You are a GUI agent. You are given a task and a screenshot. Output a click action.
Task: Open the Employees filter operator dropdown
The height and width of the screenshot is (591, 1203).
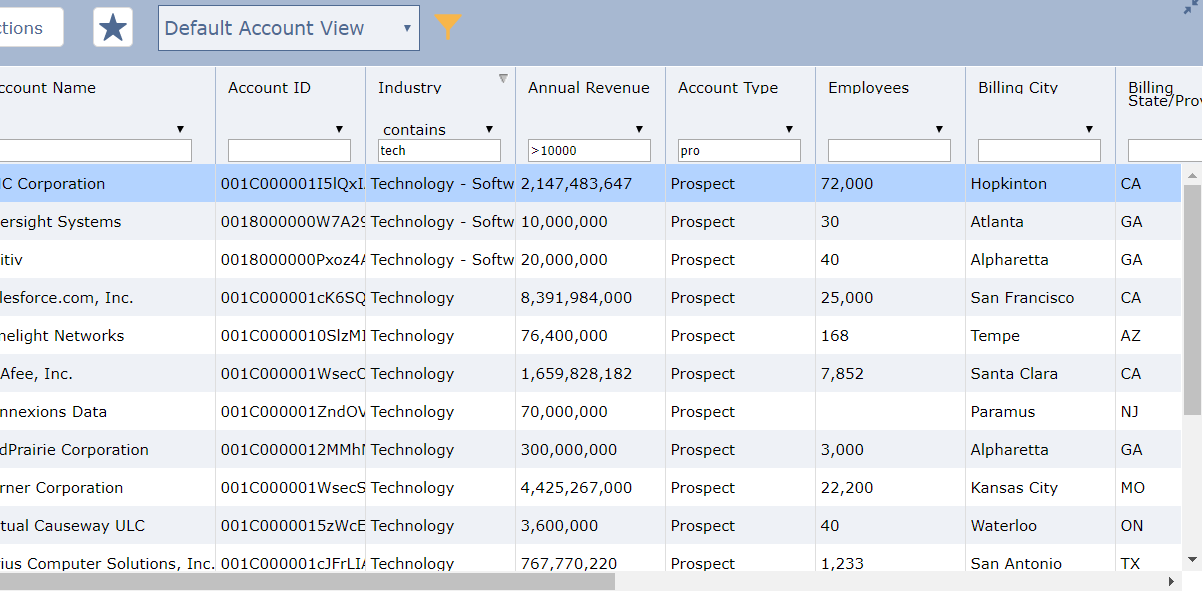pos(939,128)
